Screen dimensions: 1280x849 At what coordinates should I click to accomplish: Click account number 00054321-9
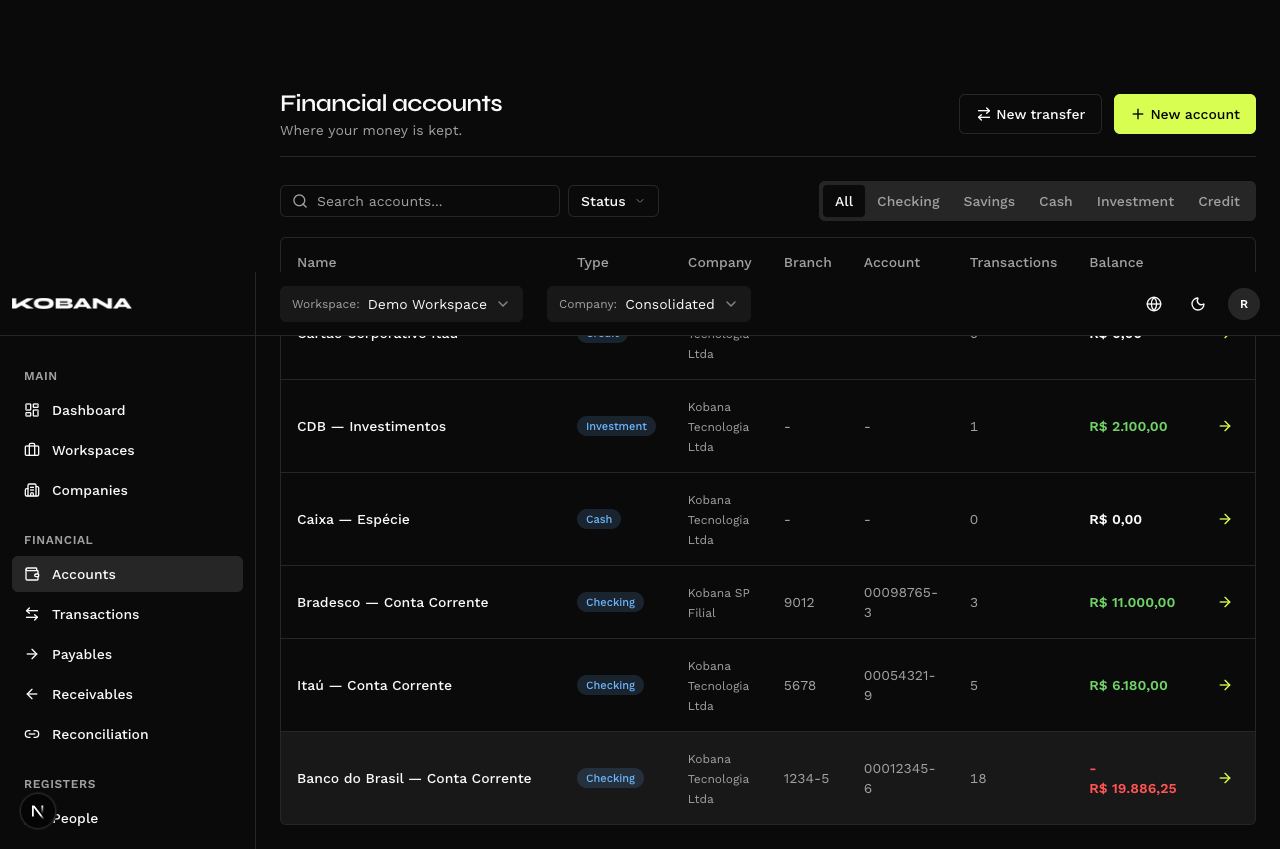900,685
